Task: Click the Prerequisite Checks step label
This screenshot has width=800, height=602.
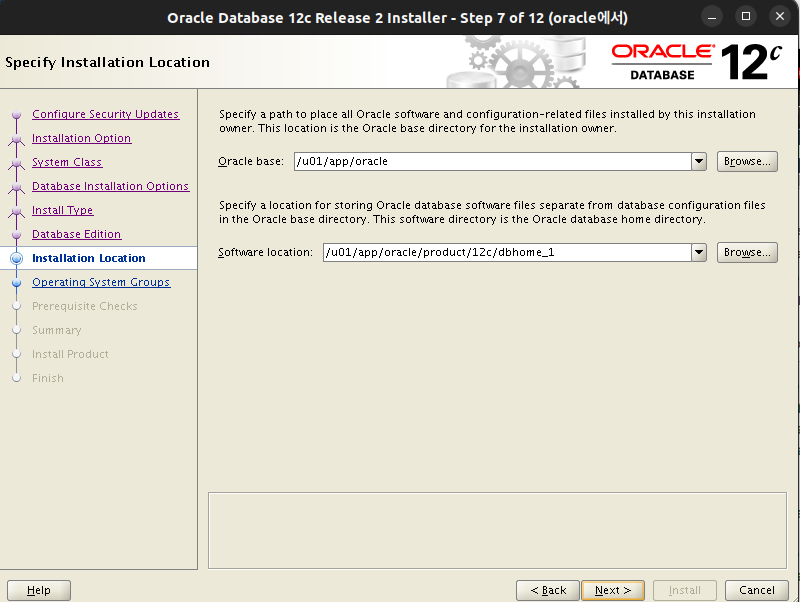Action: coord(85,306)
